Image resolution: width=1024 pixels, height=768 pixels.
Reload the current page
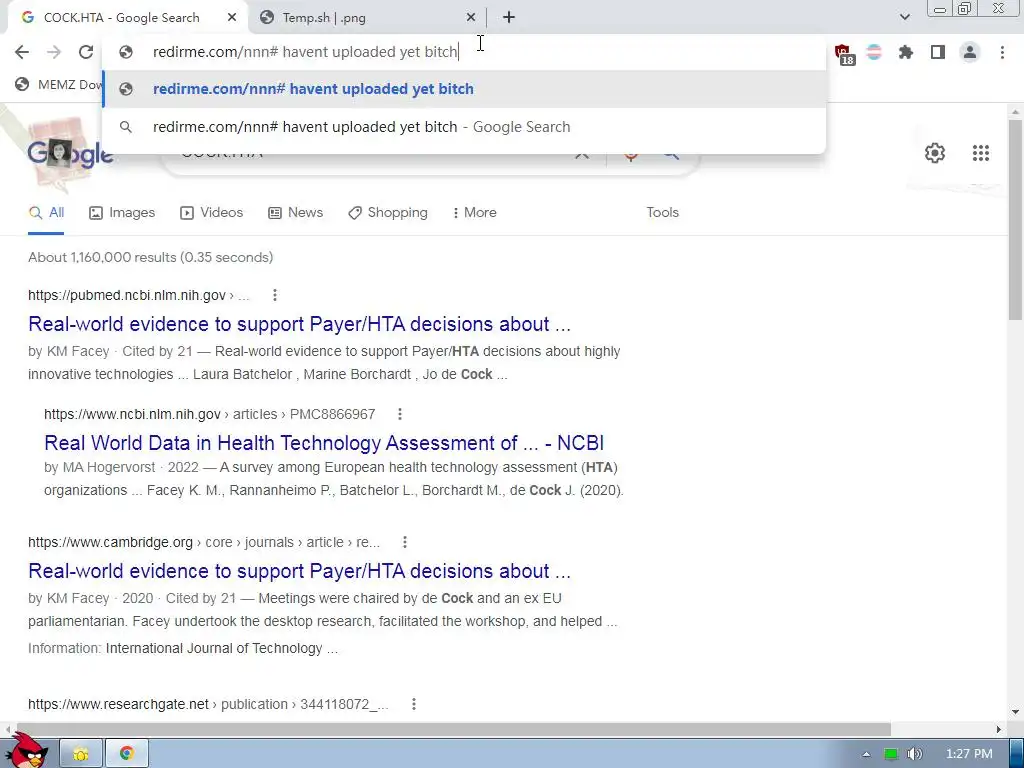pos(86,52)
